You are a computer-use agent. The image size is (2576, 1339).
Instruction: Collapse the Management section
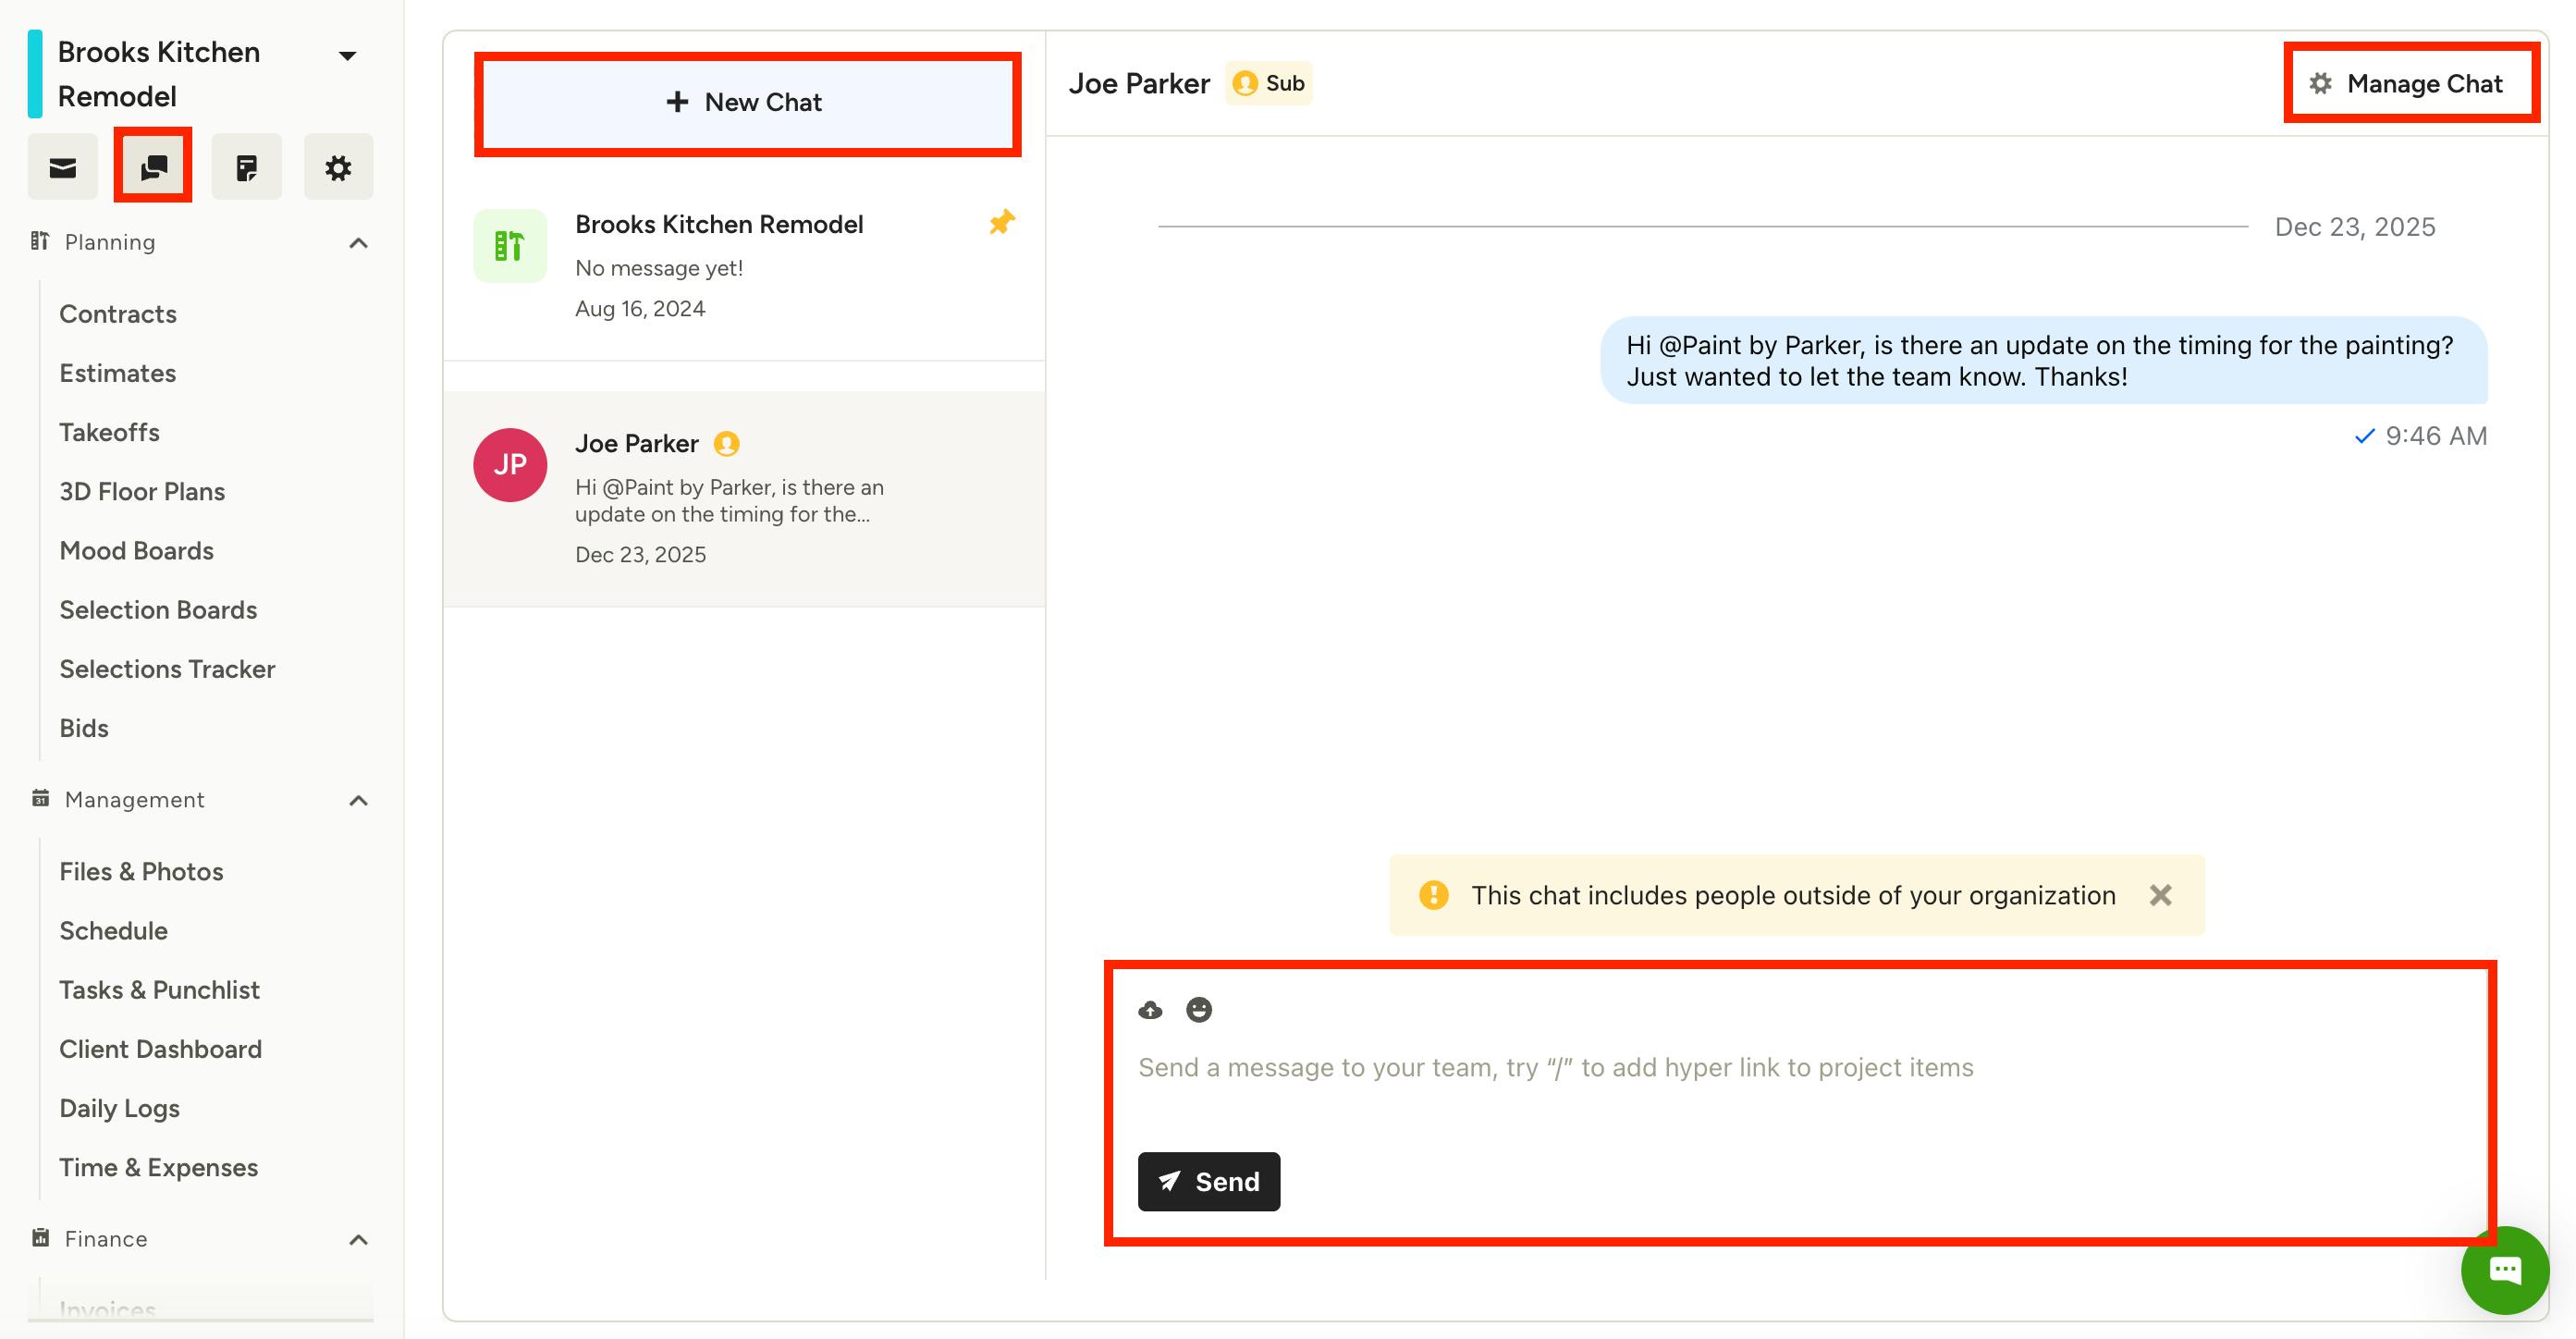tap(358, 800)
